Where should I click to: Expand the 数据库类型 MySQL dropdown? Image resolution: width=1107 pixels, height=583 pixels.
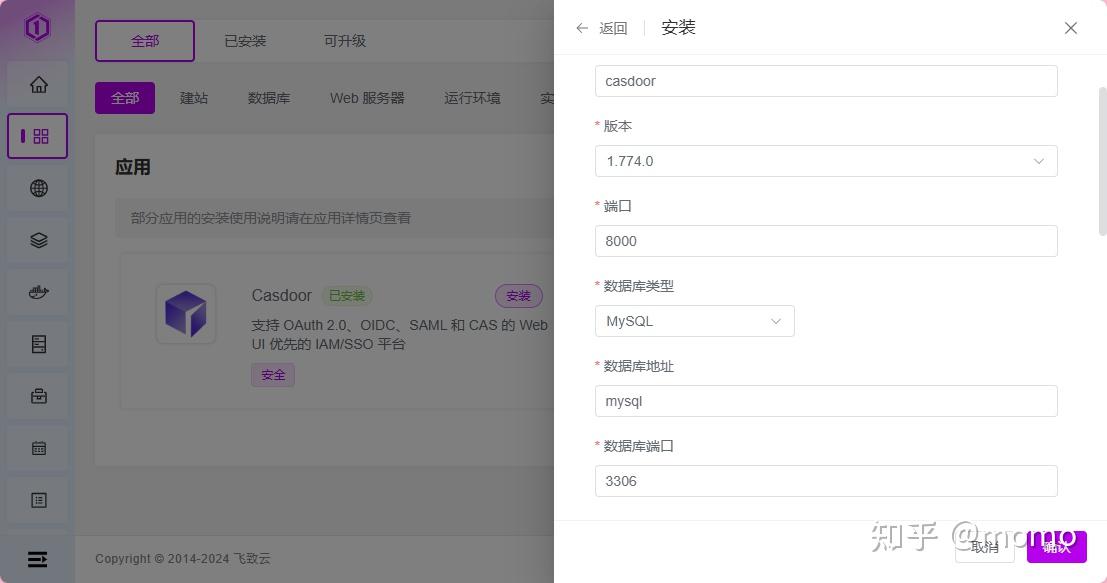tap(694, 321)
